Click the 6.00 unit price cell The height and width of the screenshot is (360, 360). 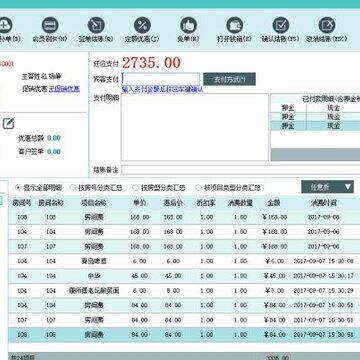[139, 261]
